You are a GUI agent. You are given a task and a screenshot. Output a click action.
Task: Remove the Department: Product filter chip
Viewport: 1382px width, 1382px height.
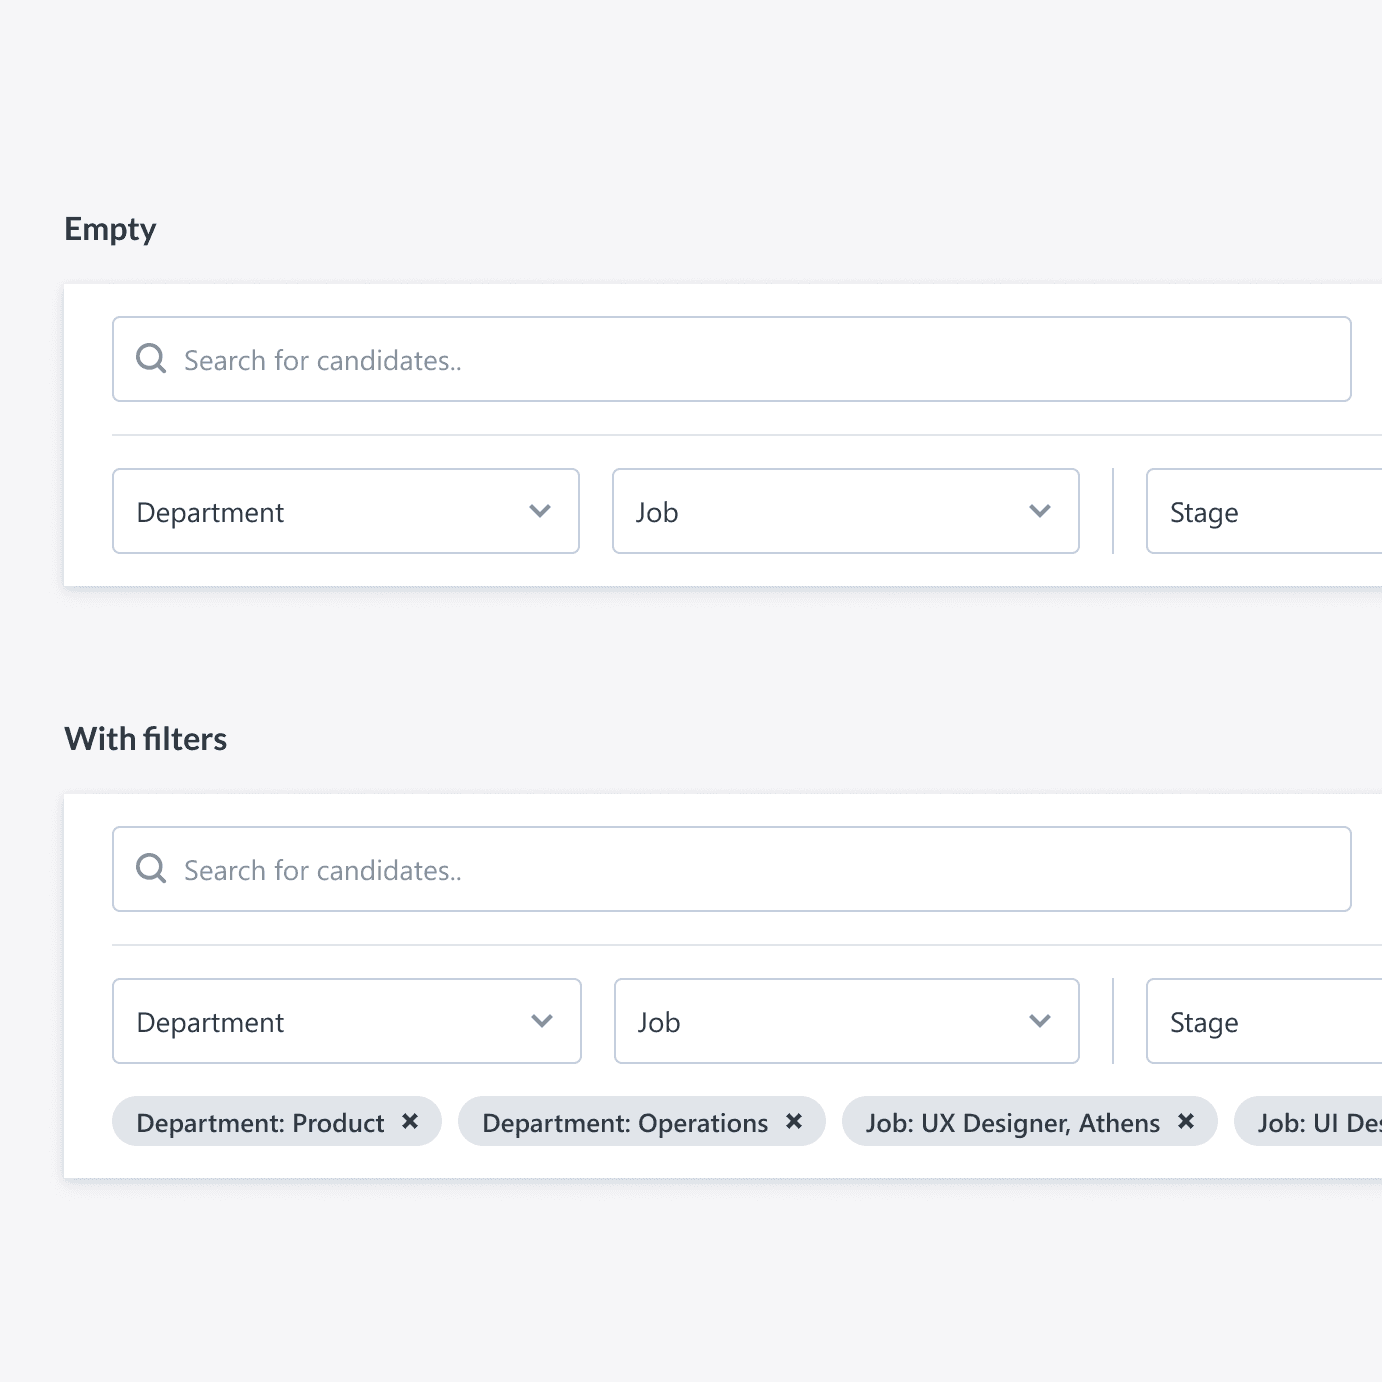[x=410, y=1122]
